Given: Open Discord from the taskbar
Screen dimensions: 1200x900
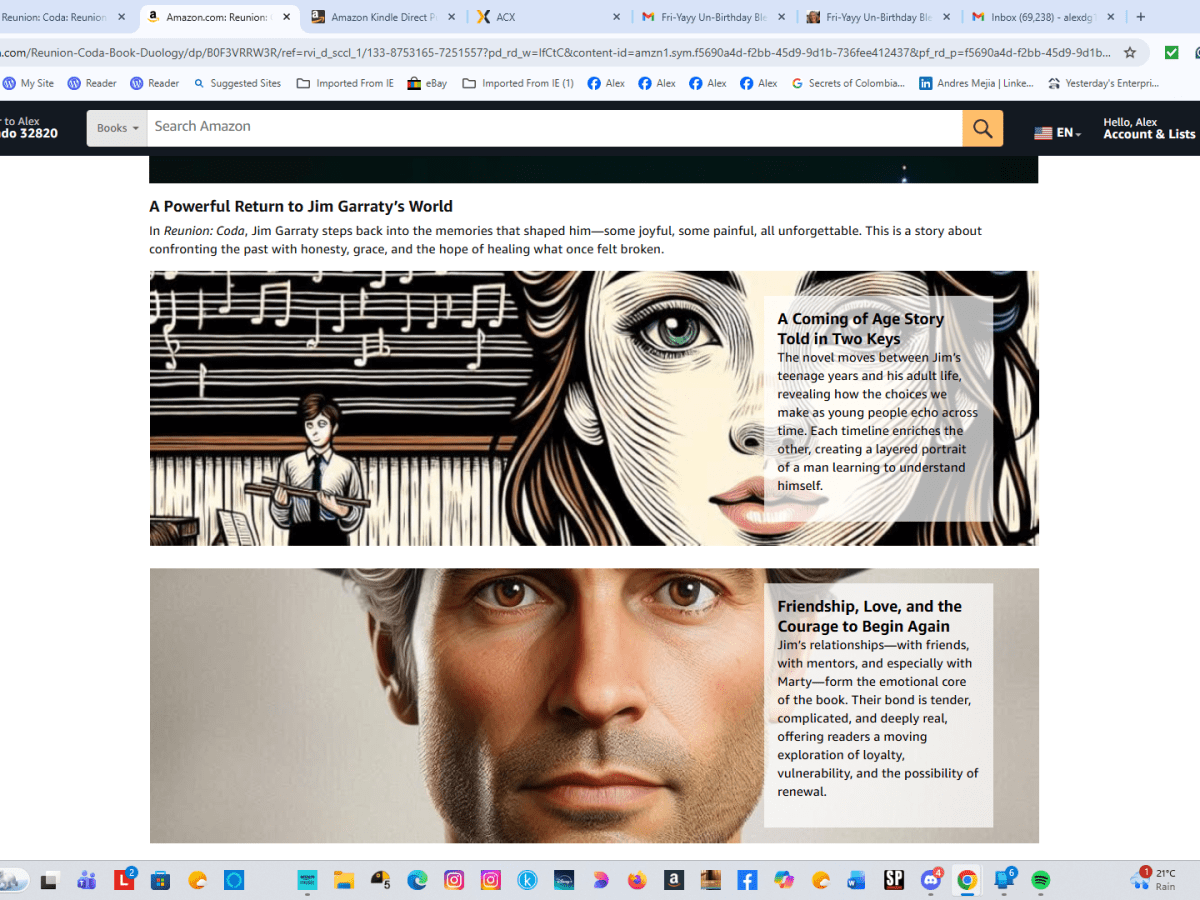Looking at the screenshot, I should click(x=931, y=880).
